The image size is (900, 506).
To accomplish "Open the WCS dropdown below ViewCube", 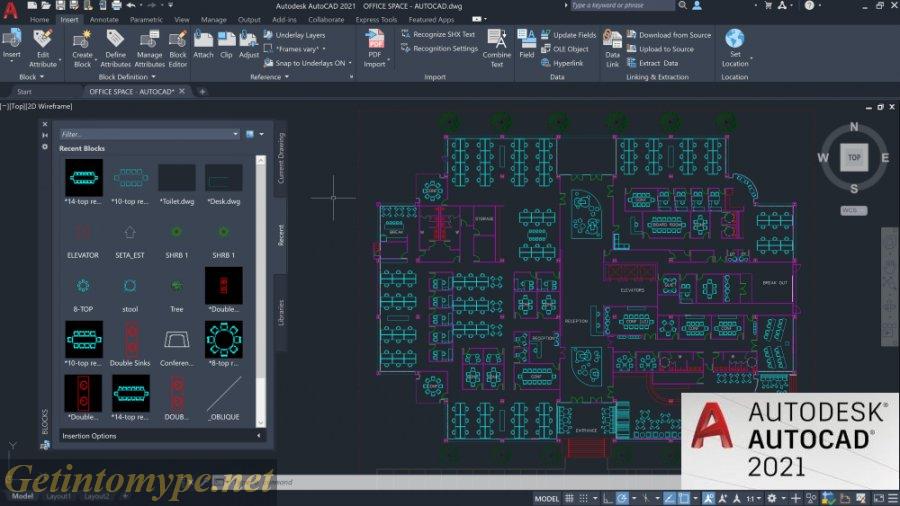I will (x=854, y=210).
